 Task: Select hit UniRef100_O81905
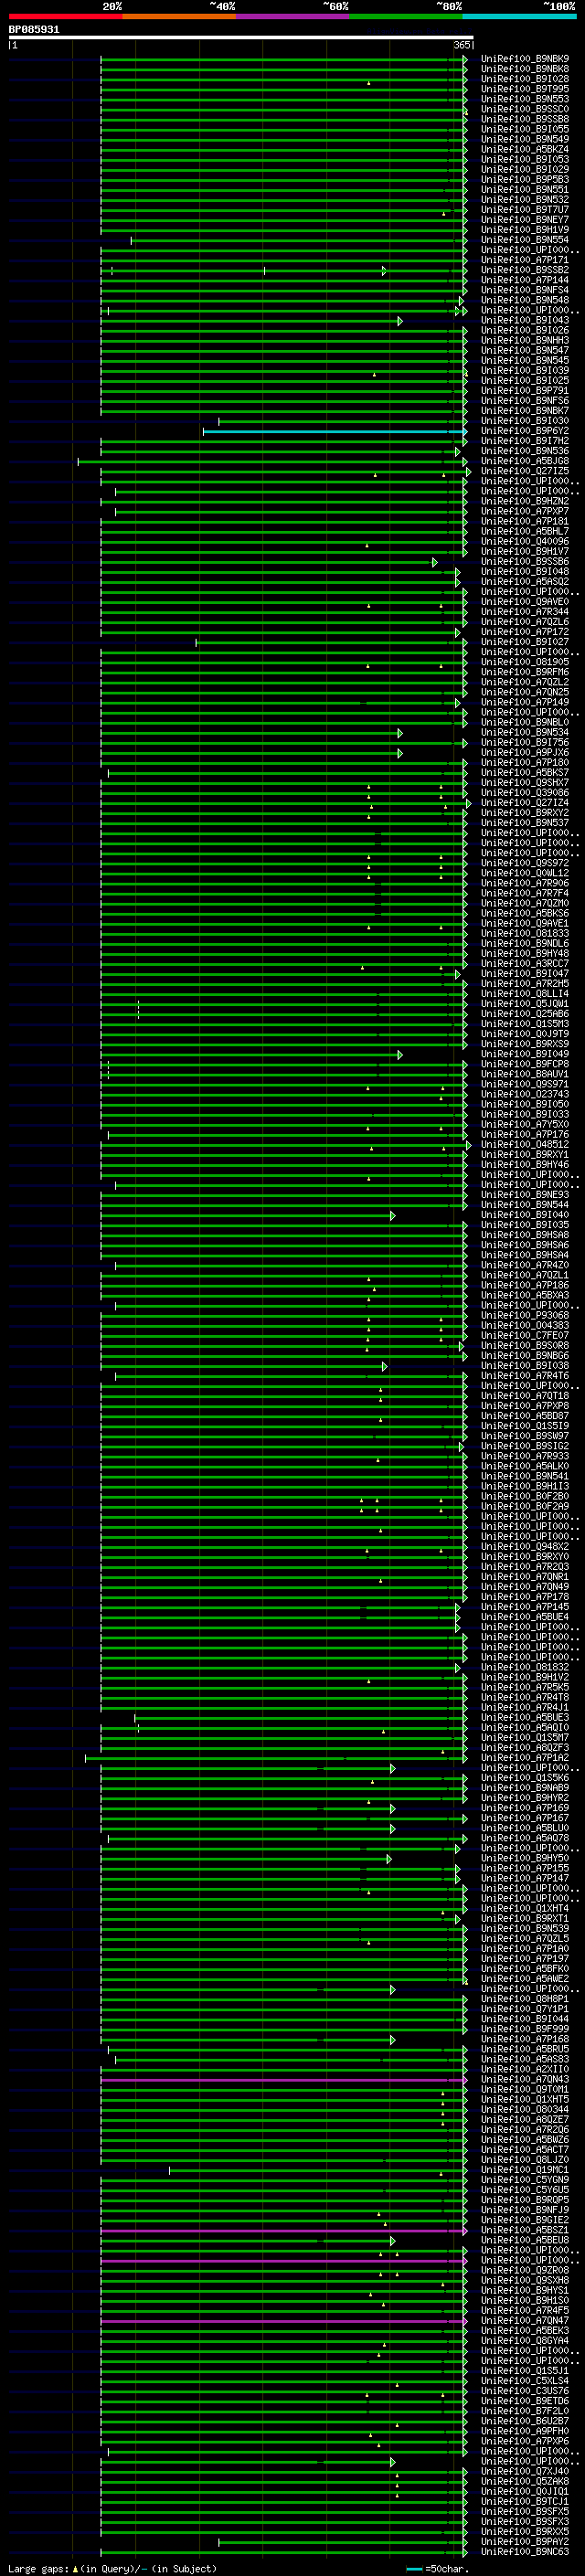click(525, 662)
